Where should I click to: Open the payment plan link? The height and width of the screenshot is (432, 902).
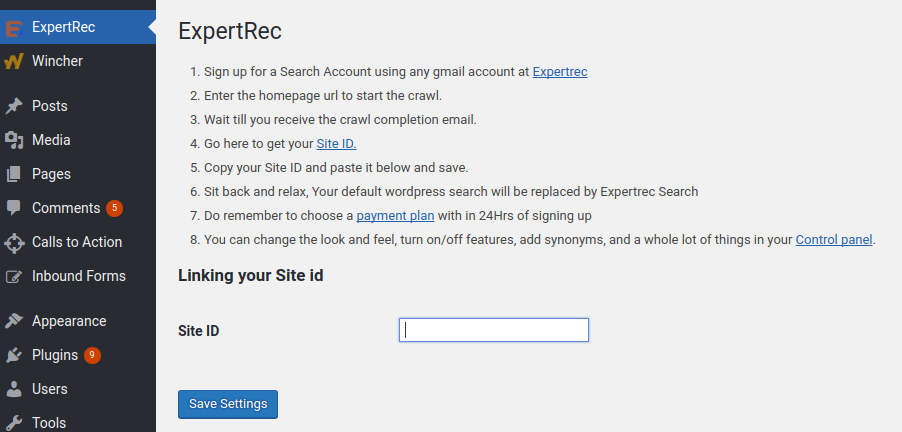coord(395,216)
